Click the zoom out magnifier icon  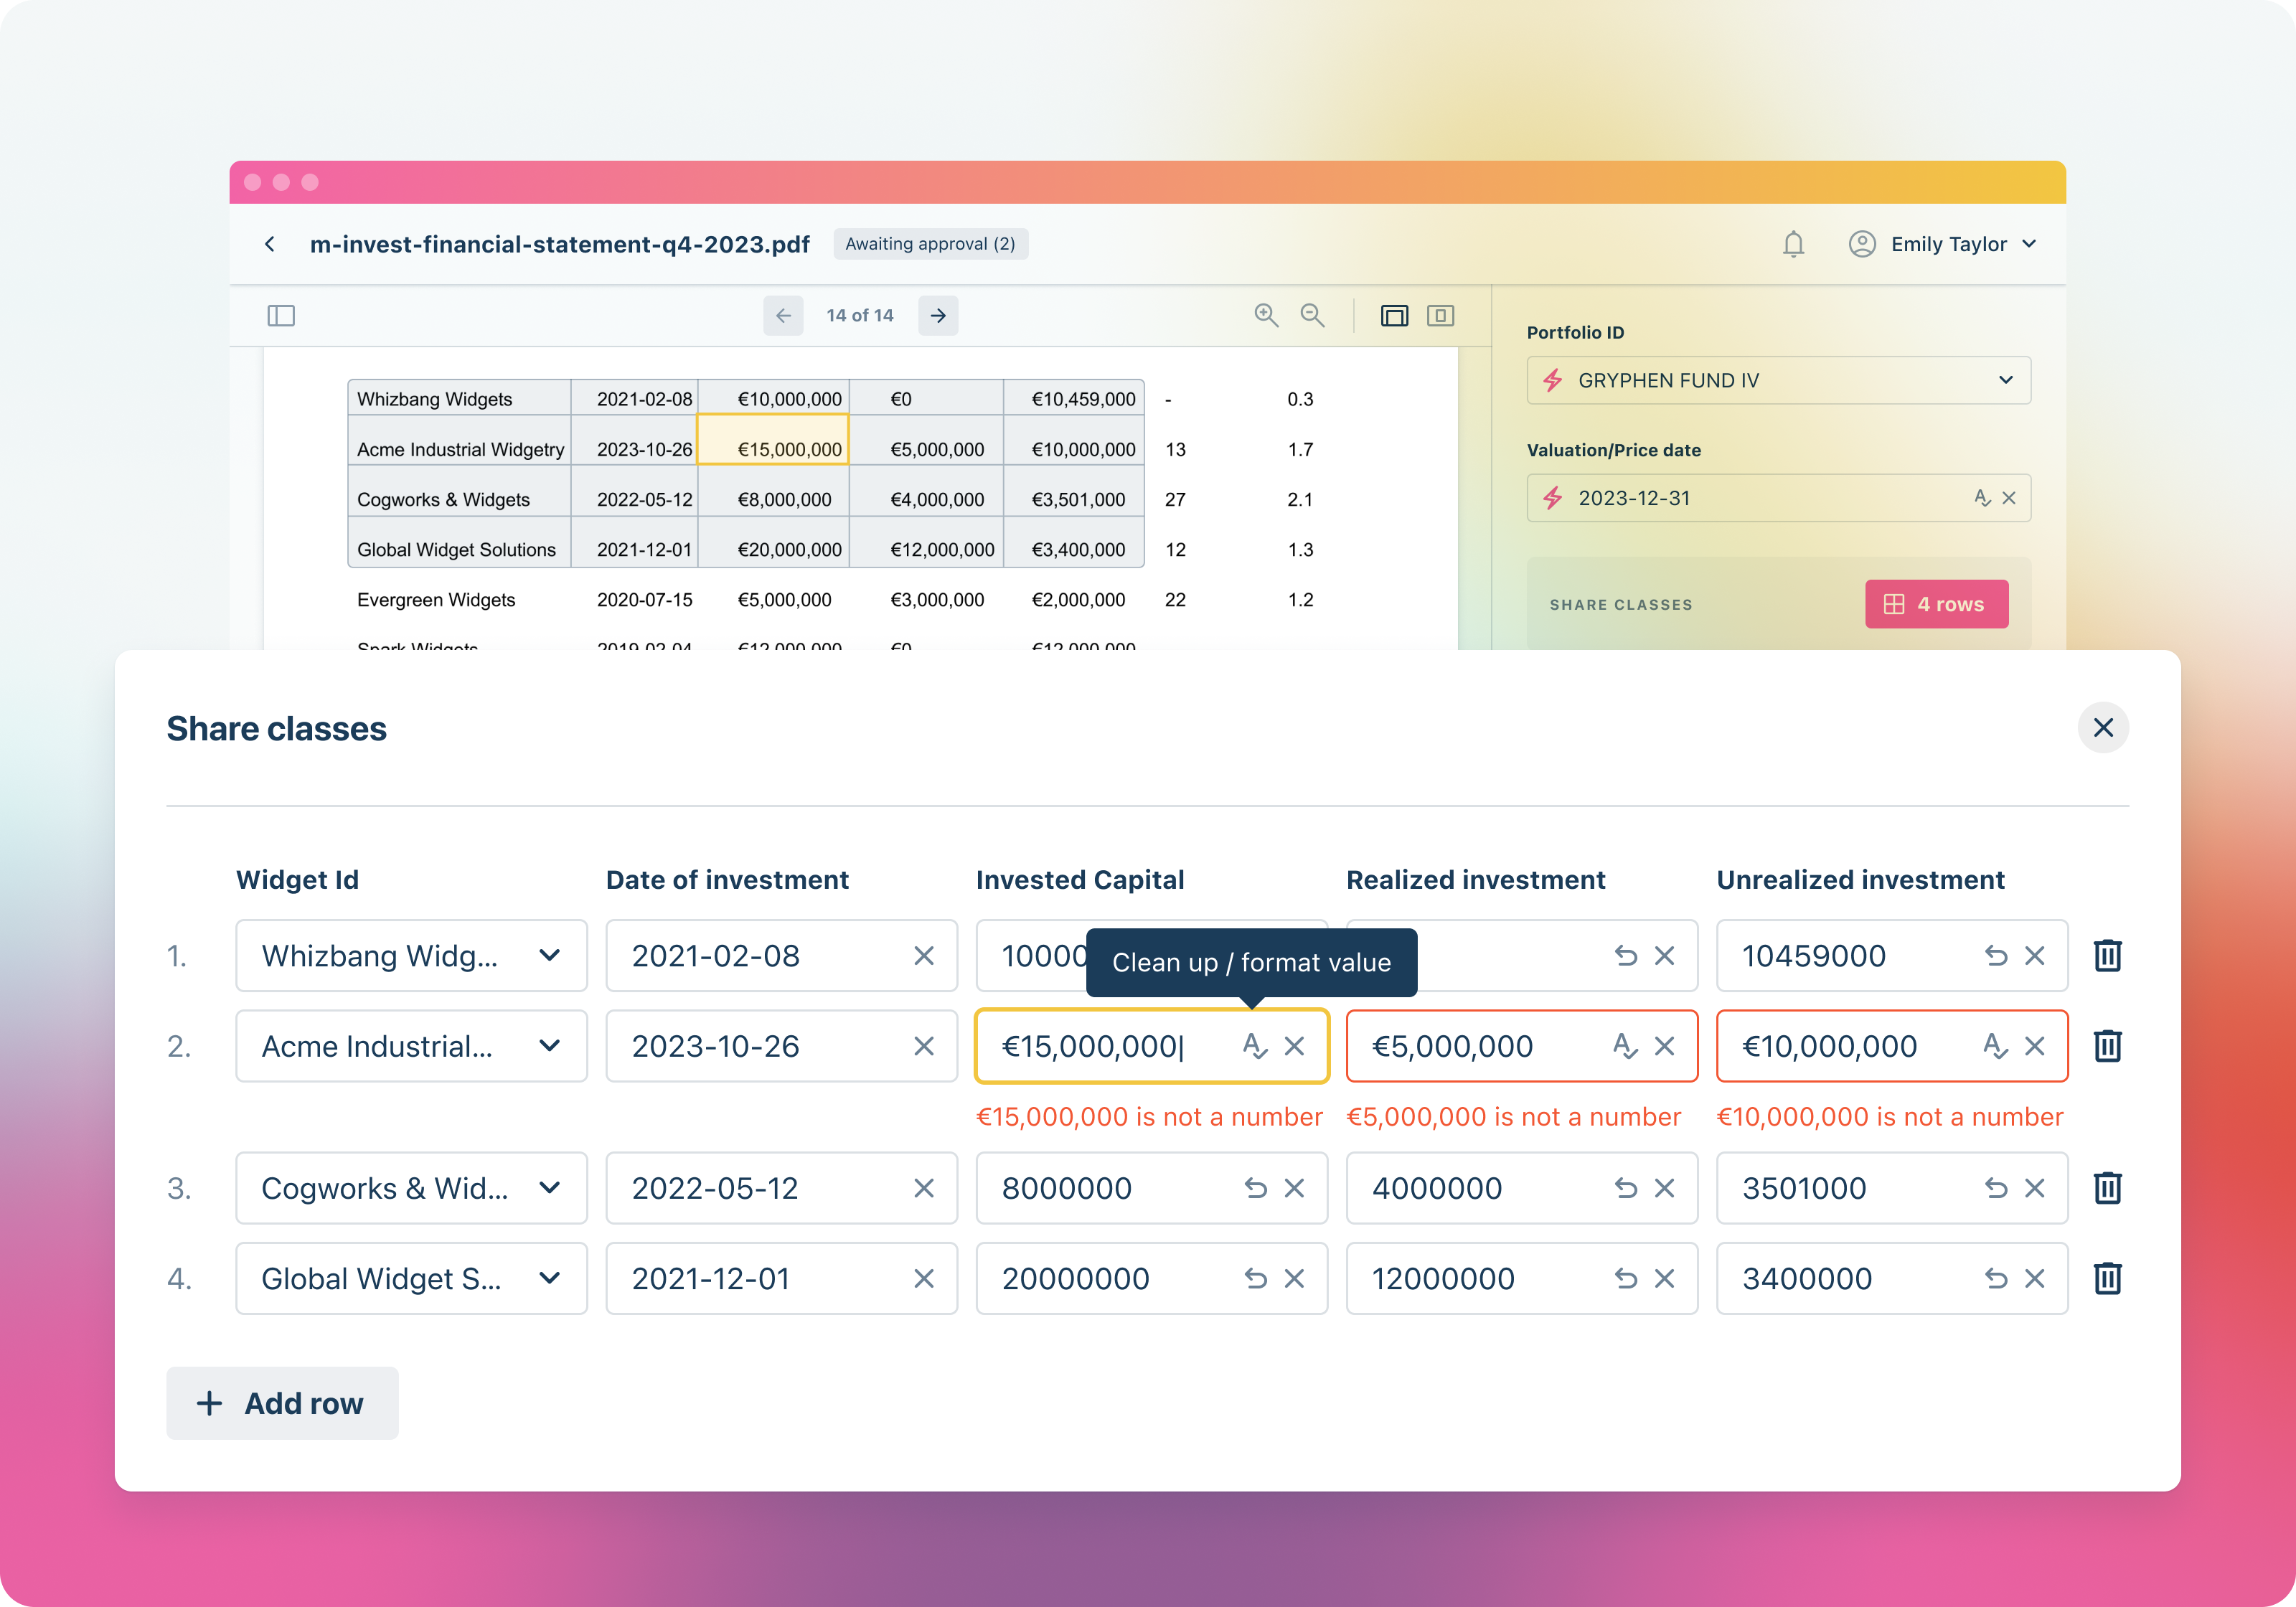pos(1312,316)
